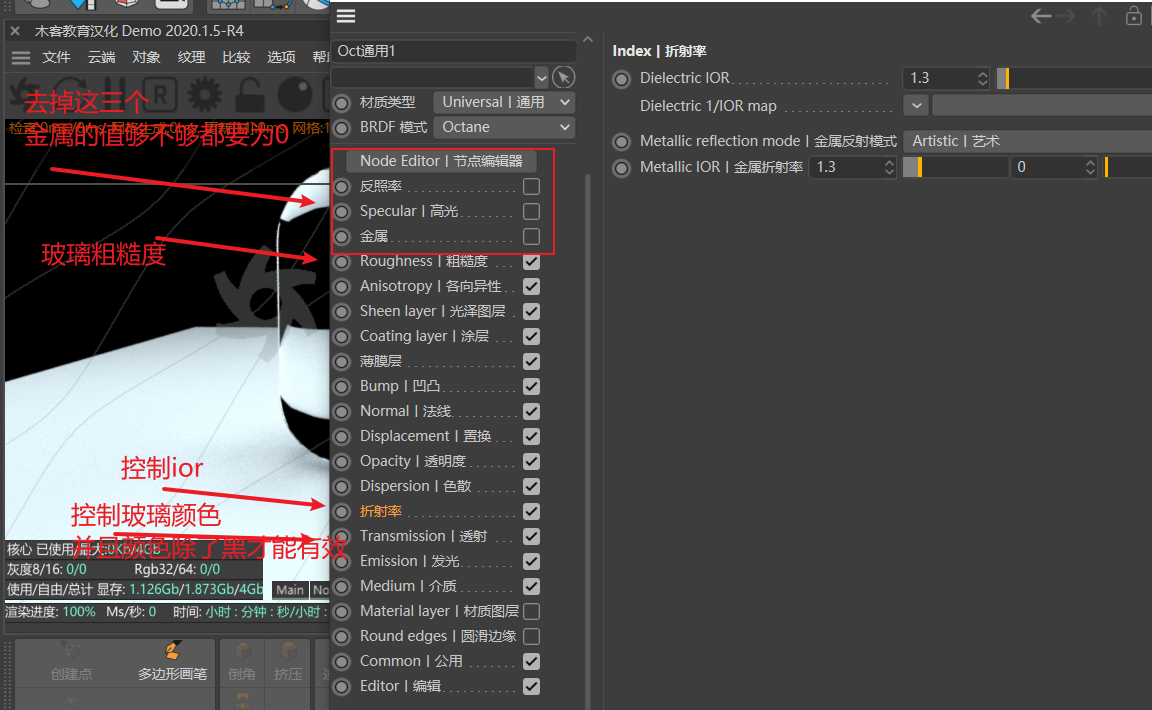
Task: Pause rendering in Live Viewer toolbar
Action: point(115,94)
